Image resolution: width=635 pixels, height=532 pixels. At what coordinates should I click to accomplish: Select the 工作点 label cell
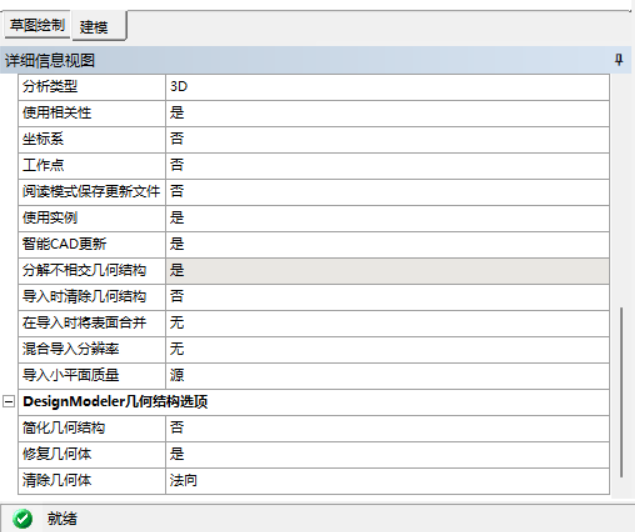tap(92, 166)
